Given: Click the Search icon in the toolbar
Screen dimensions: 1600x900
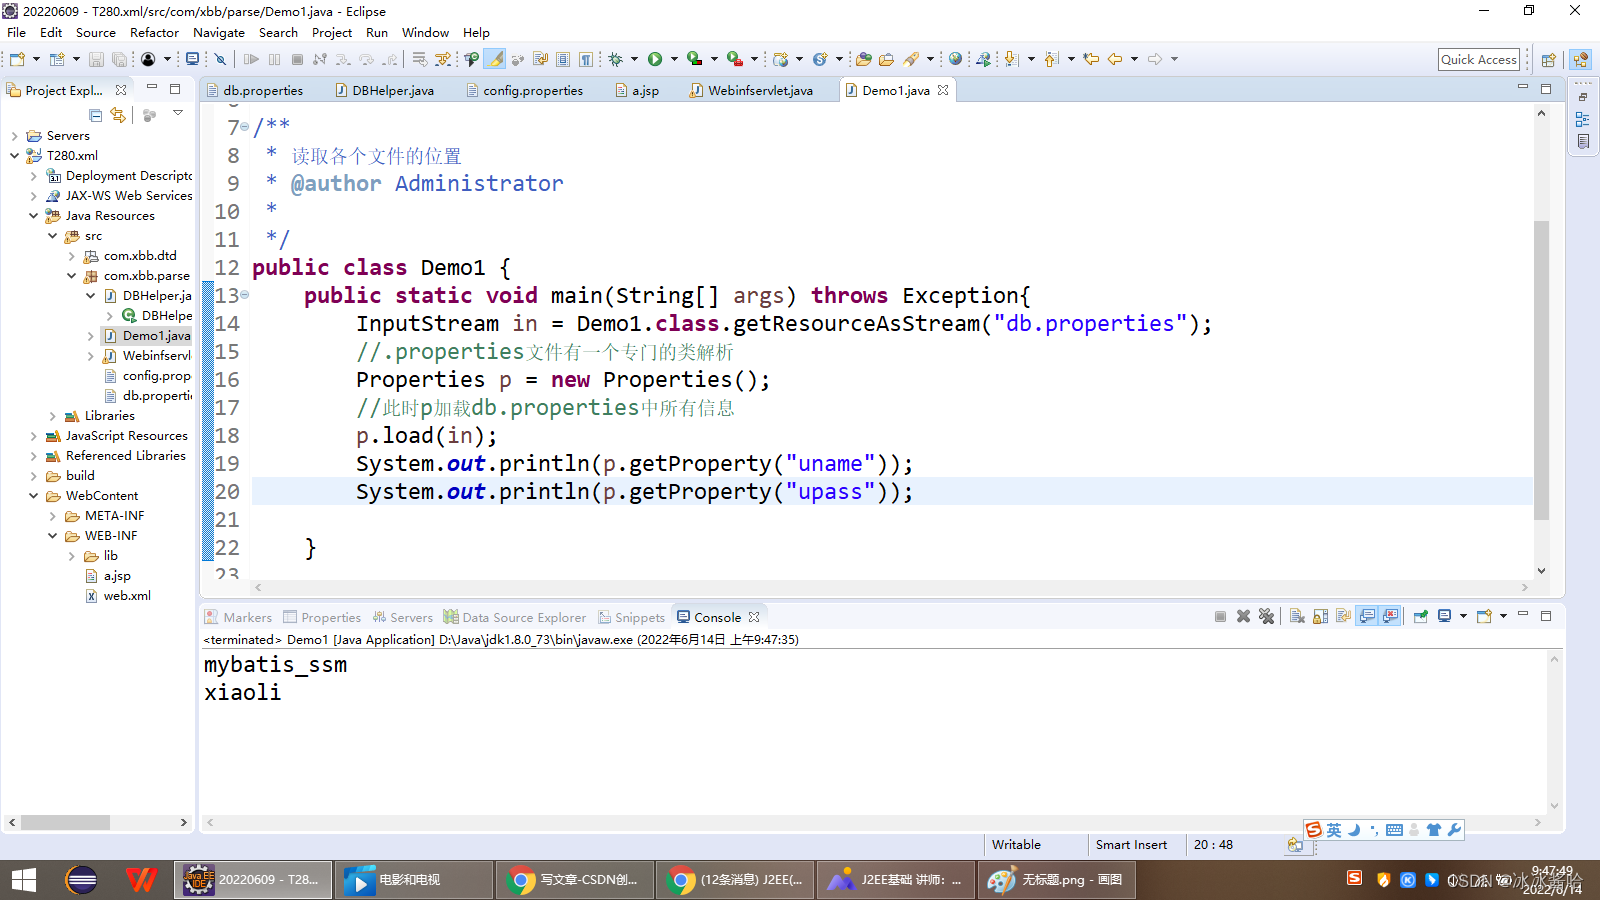Looking at the screenshot, I should (x=912, y=59).
